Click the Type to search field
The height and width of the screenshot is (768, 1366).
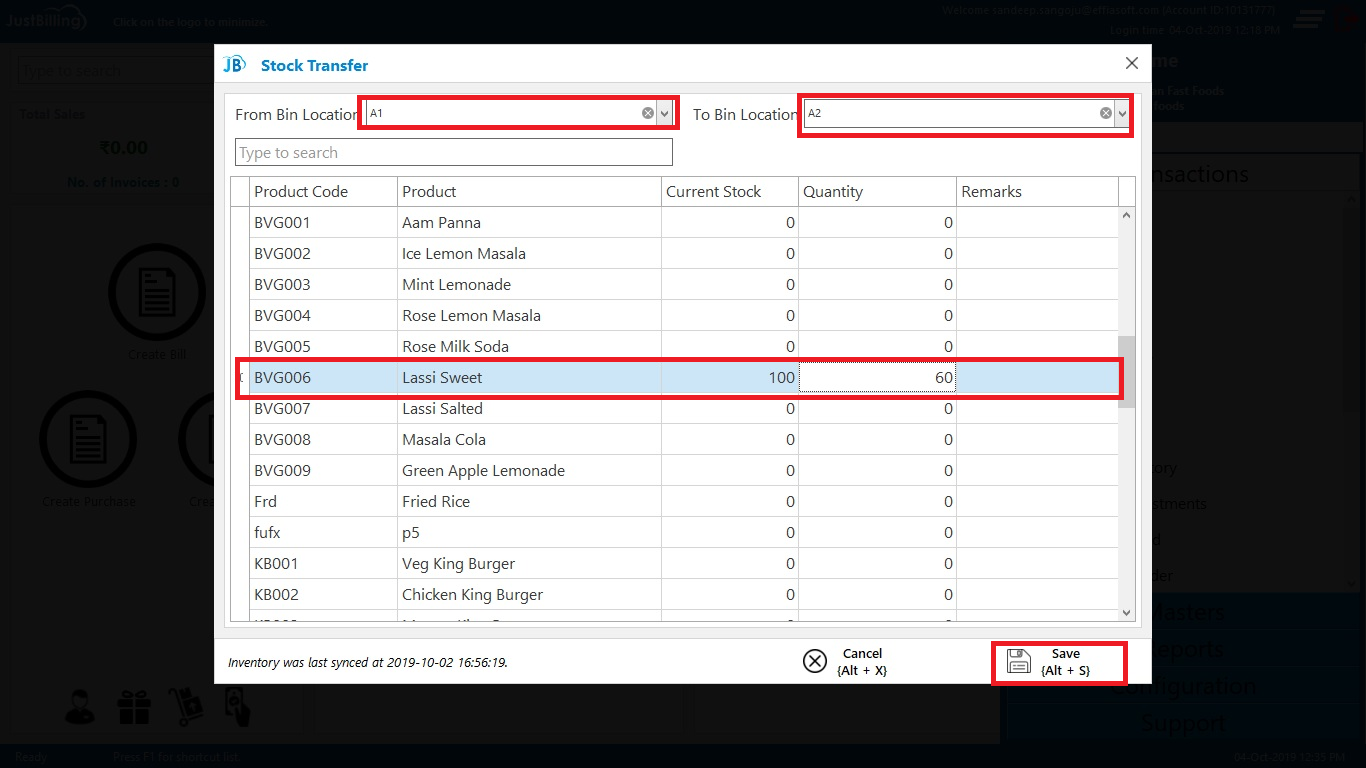coord(453,153)
